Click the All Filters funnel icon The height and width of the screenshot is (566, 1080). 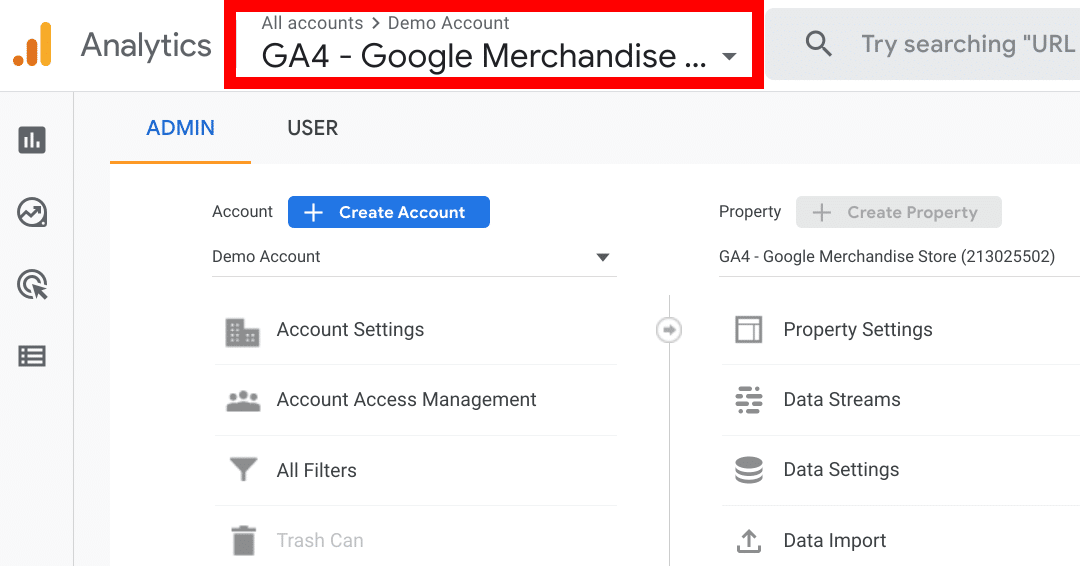(243, 470)
